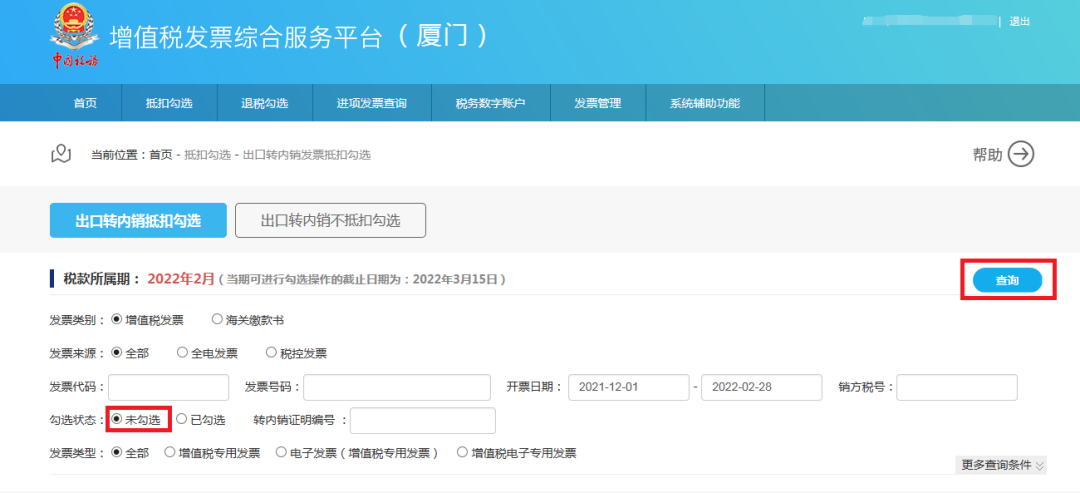Open start date field 2021-12-01
Image resolution: width=1080 pixels, height=493 pixels.
tap(627, 387)
